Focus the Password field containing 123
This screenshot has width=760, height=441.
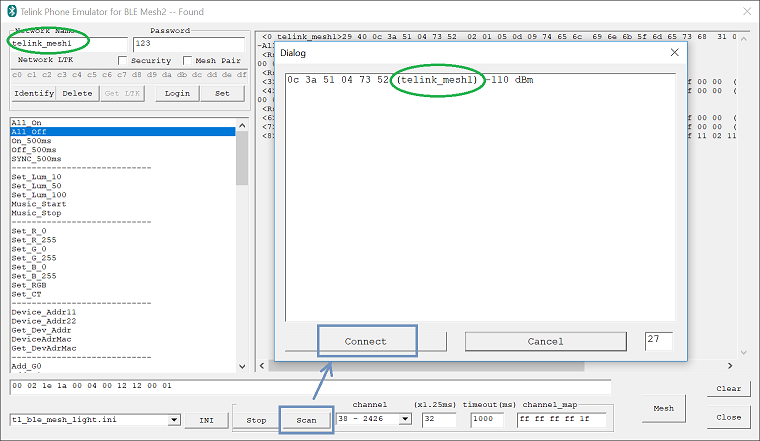(189, 44)
